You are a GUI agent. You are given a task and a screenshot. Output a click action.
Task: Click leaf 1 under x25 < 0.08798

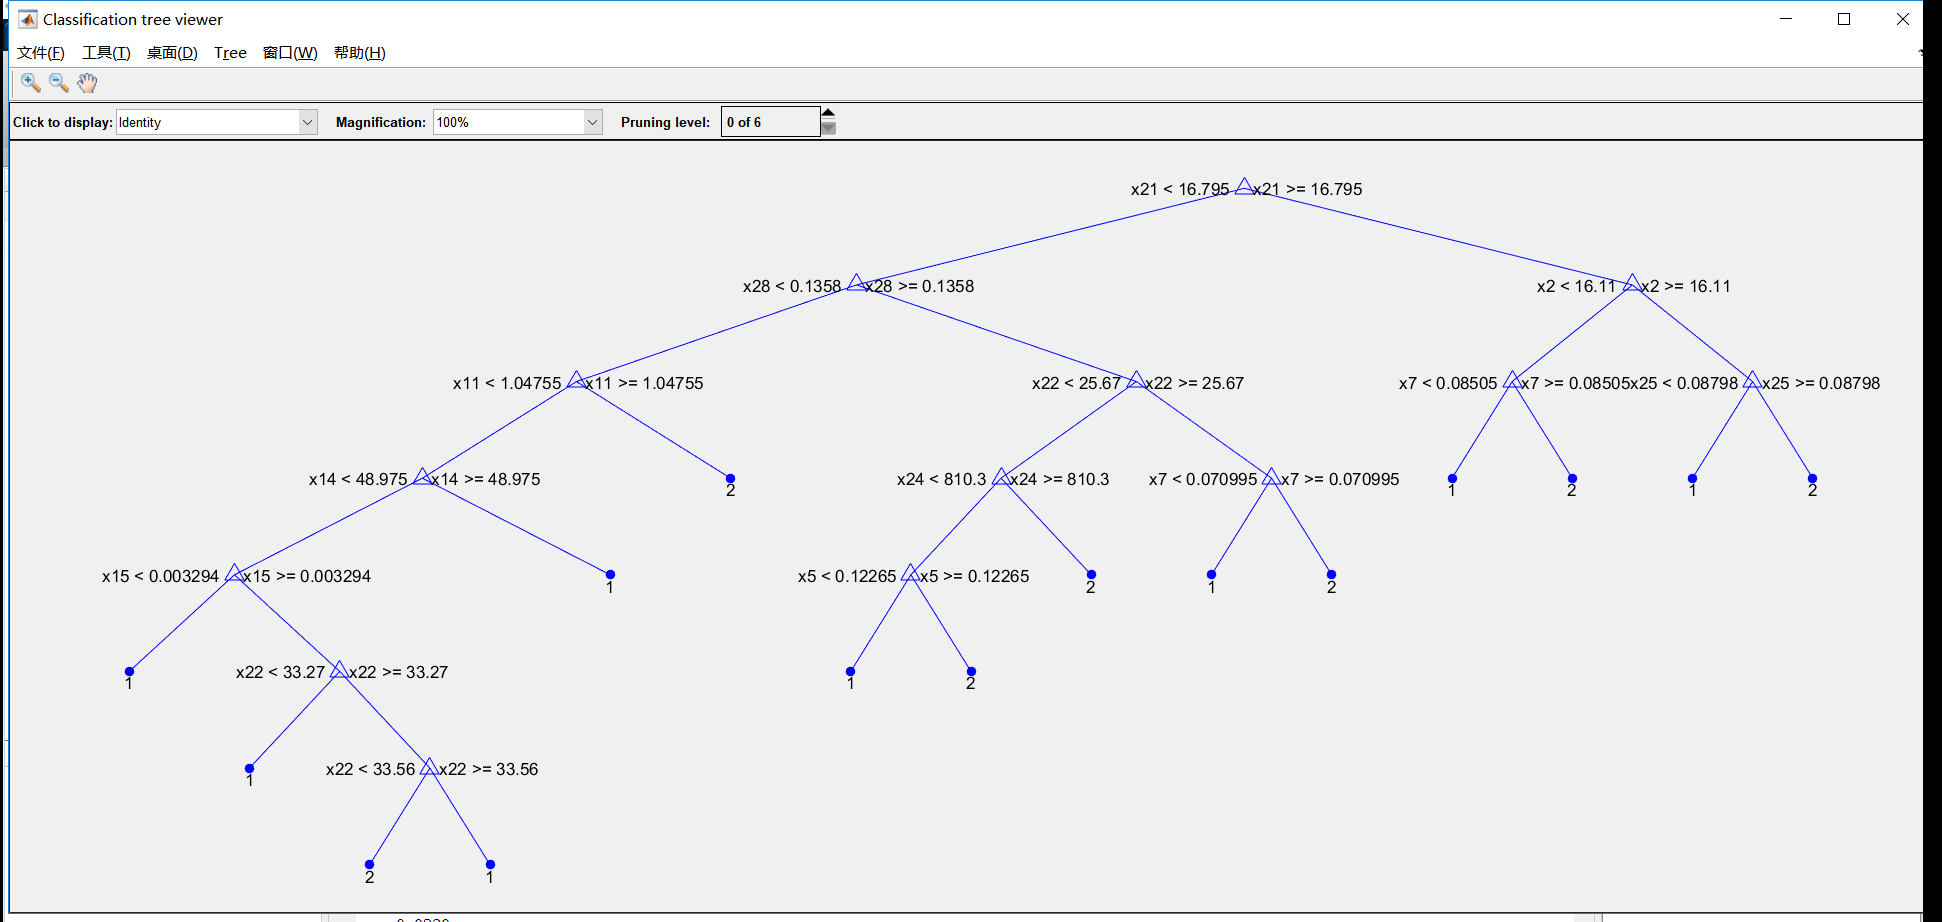point(1692,479)
